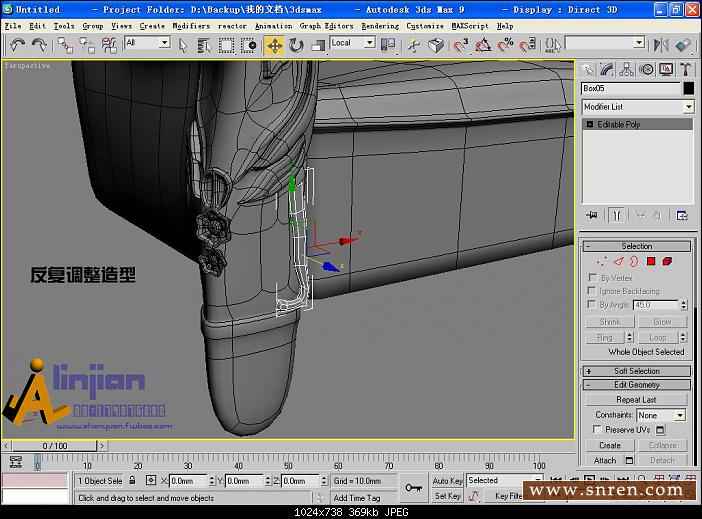This screenshot has height=519, width=702.
Task: Open the Utilities hammer panel tab
Action: coord(686,69)
